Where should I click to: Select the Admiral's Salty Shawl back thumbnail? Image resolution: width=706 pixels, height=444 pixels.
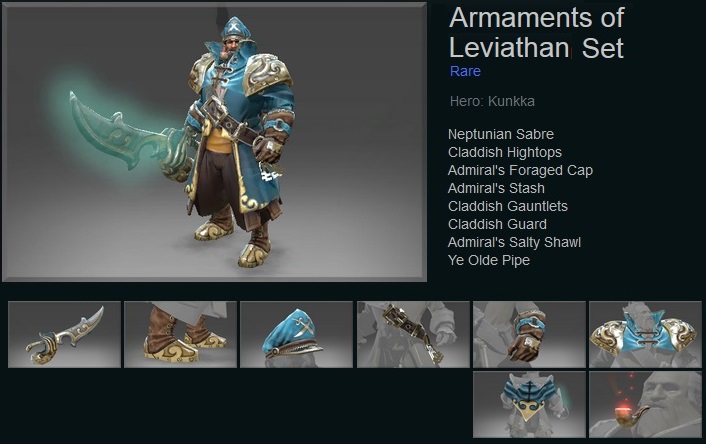click(530, 404)
